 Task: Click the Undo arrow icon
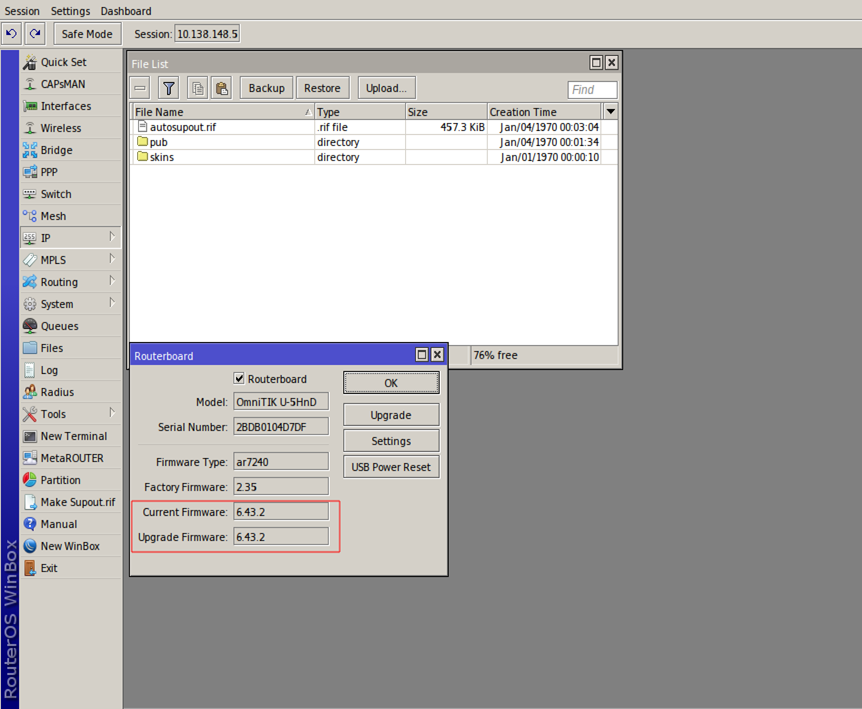[x=12, y=34]
